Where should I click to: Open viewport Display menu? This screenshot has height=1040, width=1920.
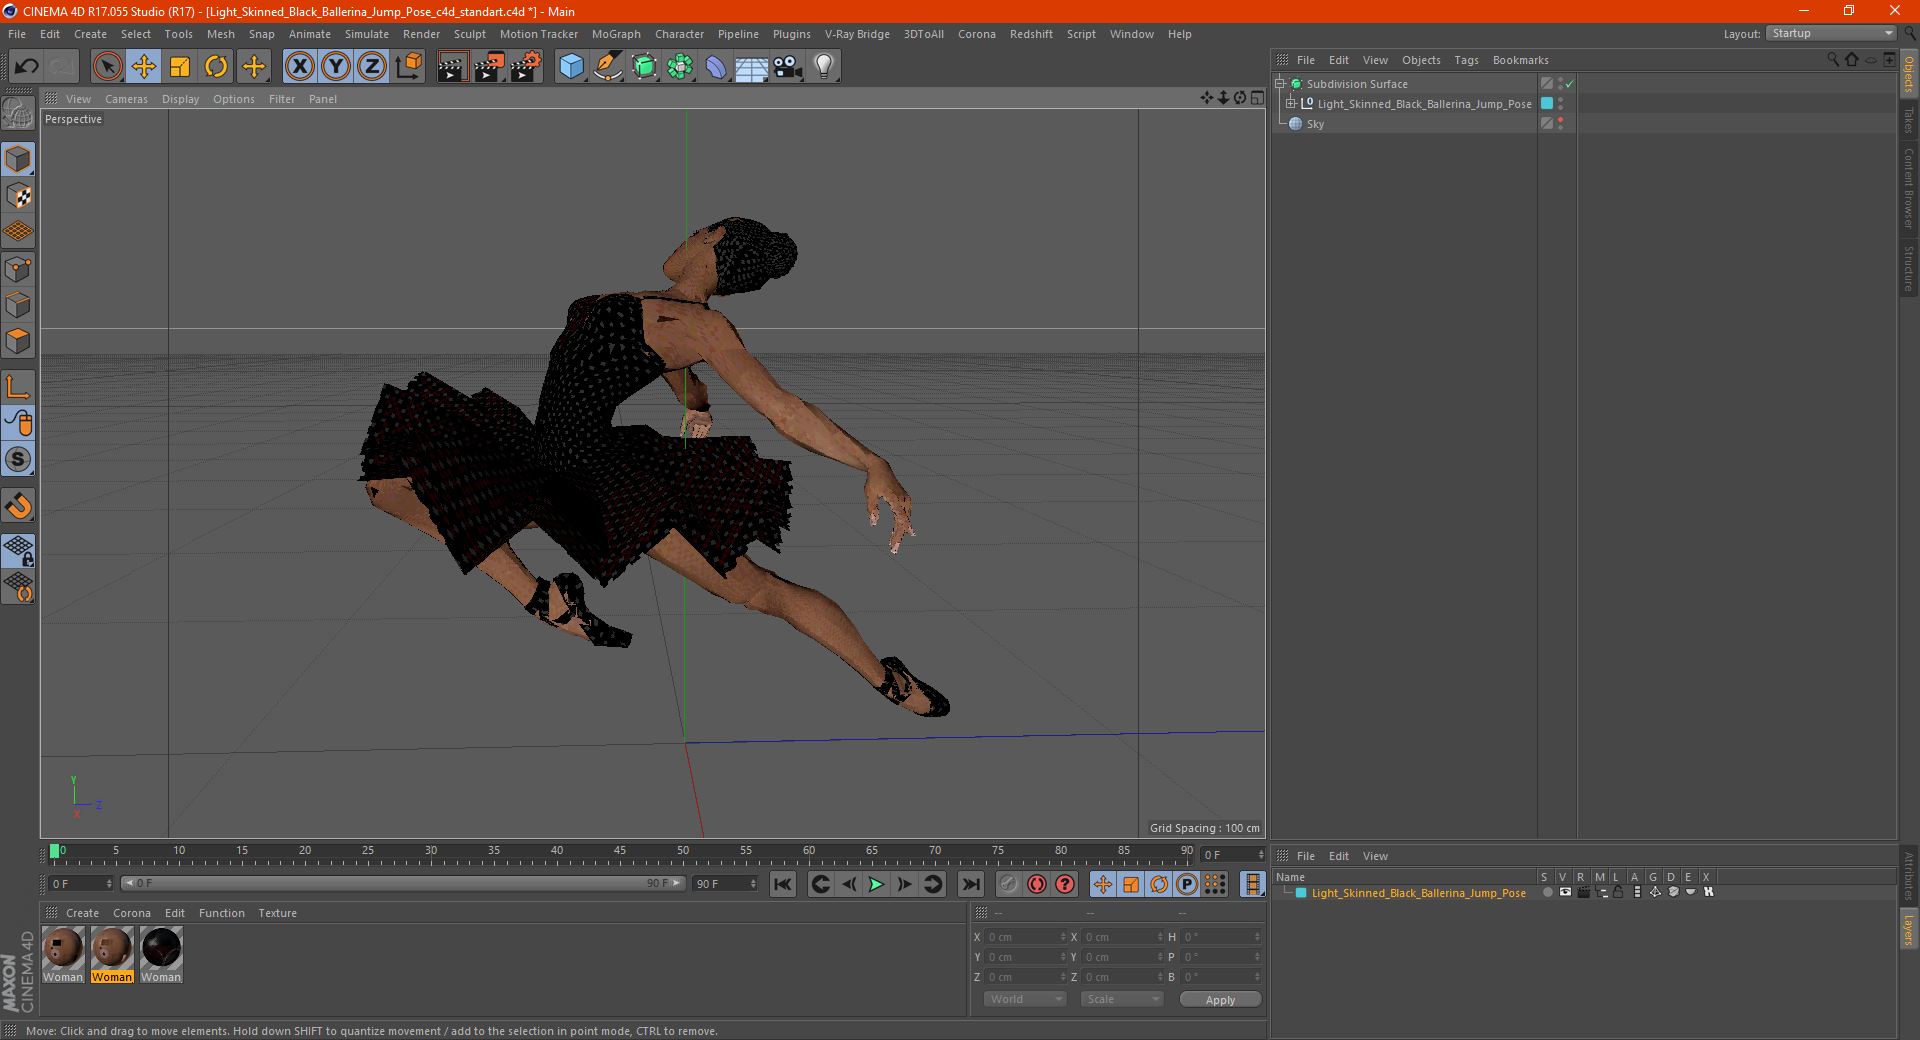point(180,99)
